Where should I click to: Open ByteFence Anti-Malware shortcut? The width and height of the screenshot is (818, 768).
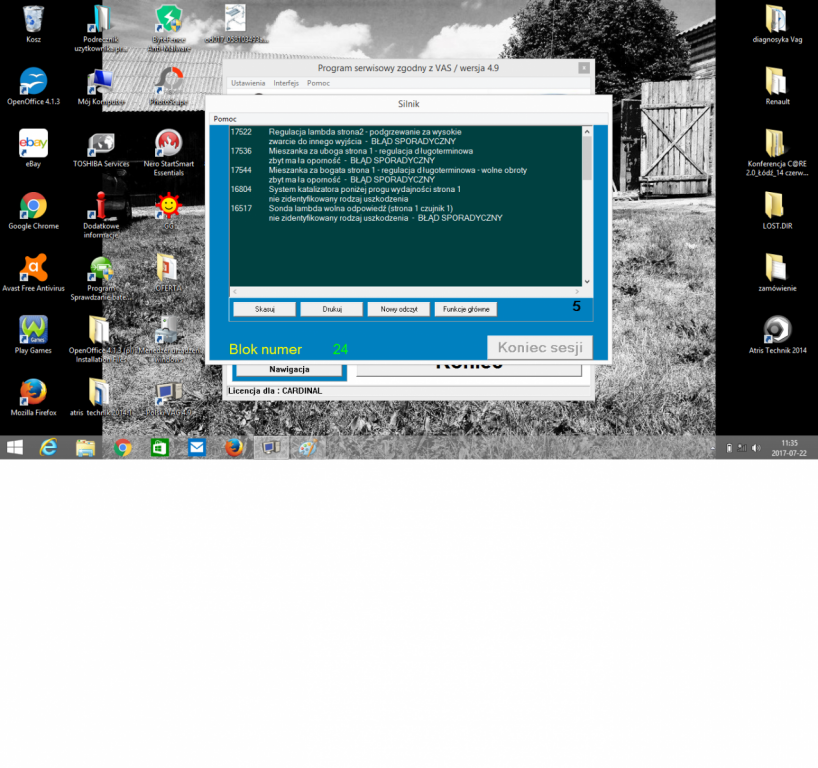coord(169,28)
